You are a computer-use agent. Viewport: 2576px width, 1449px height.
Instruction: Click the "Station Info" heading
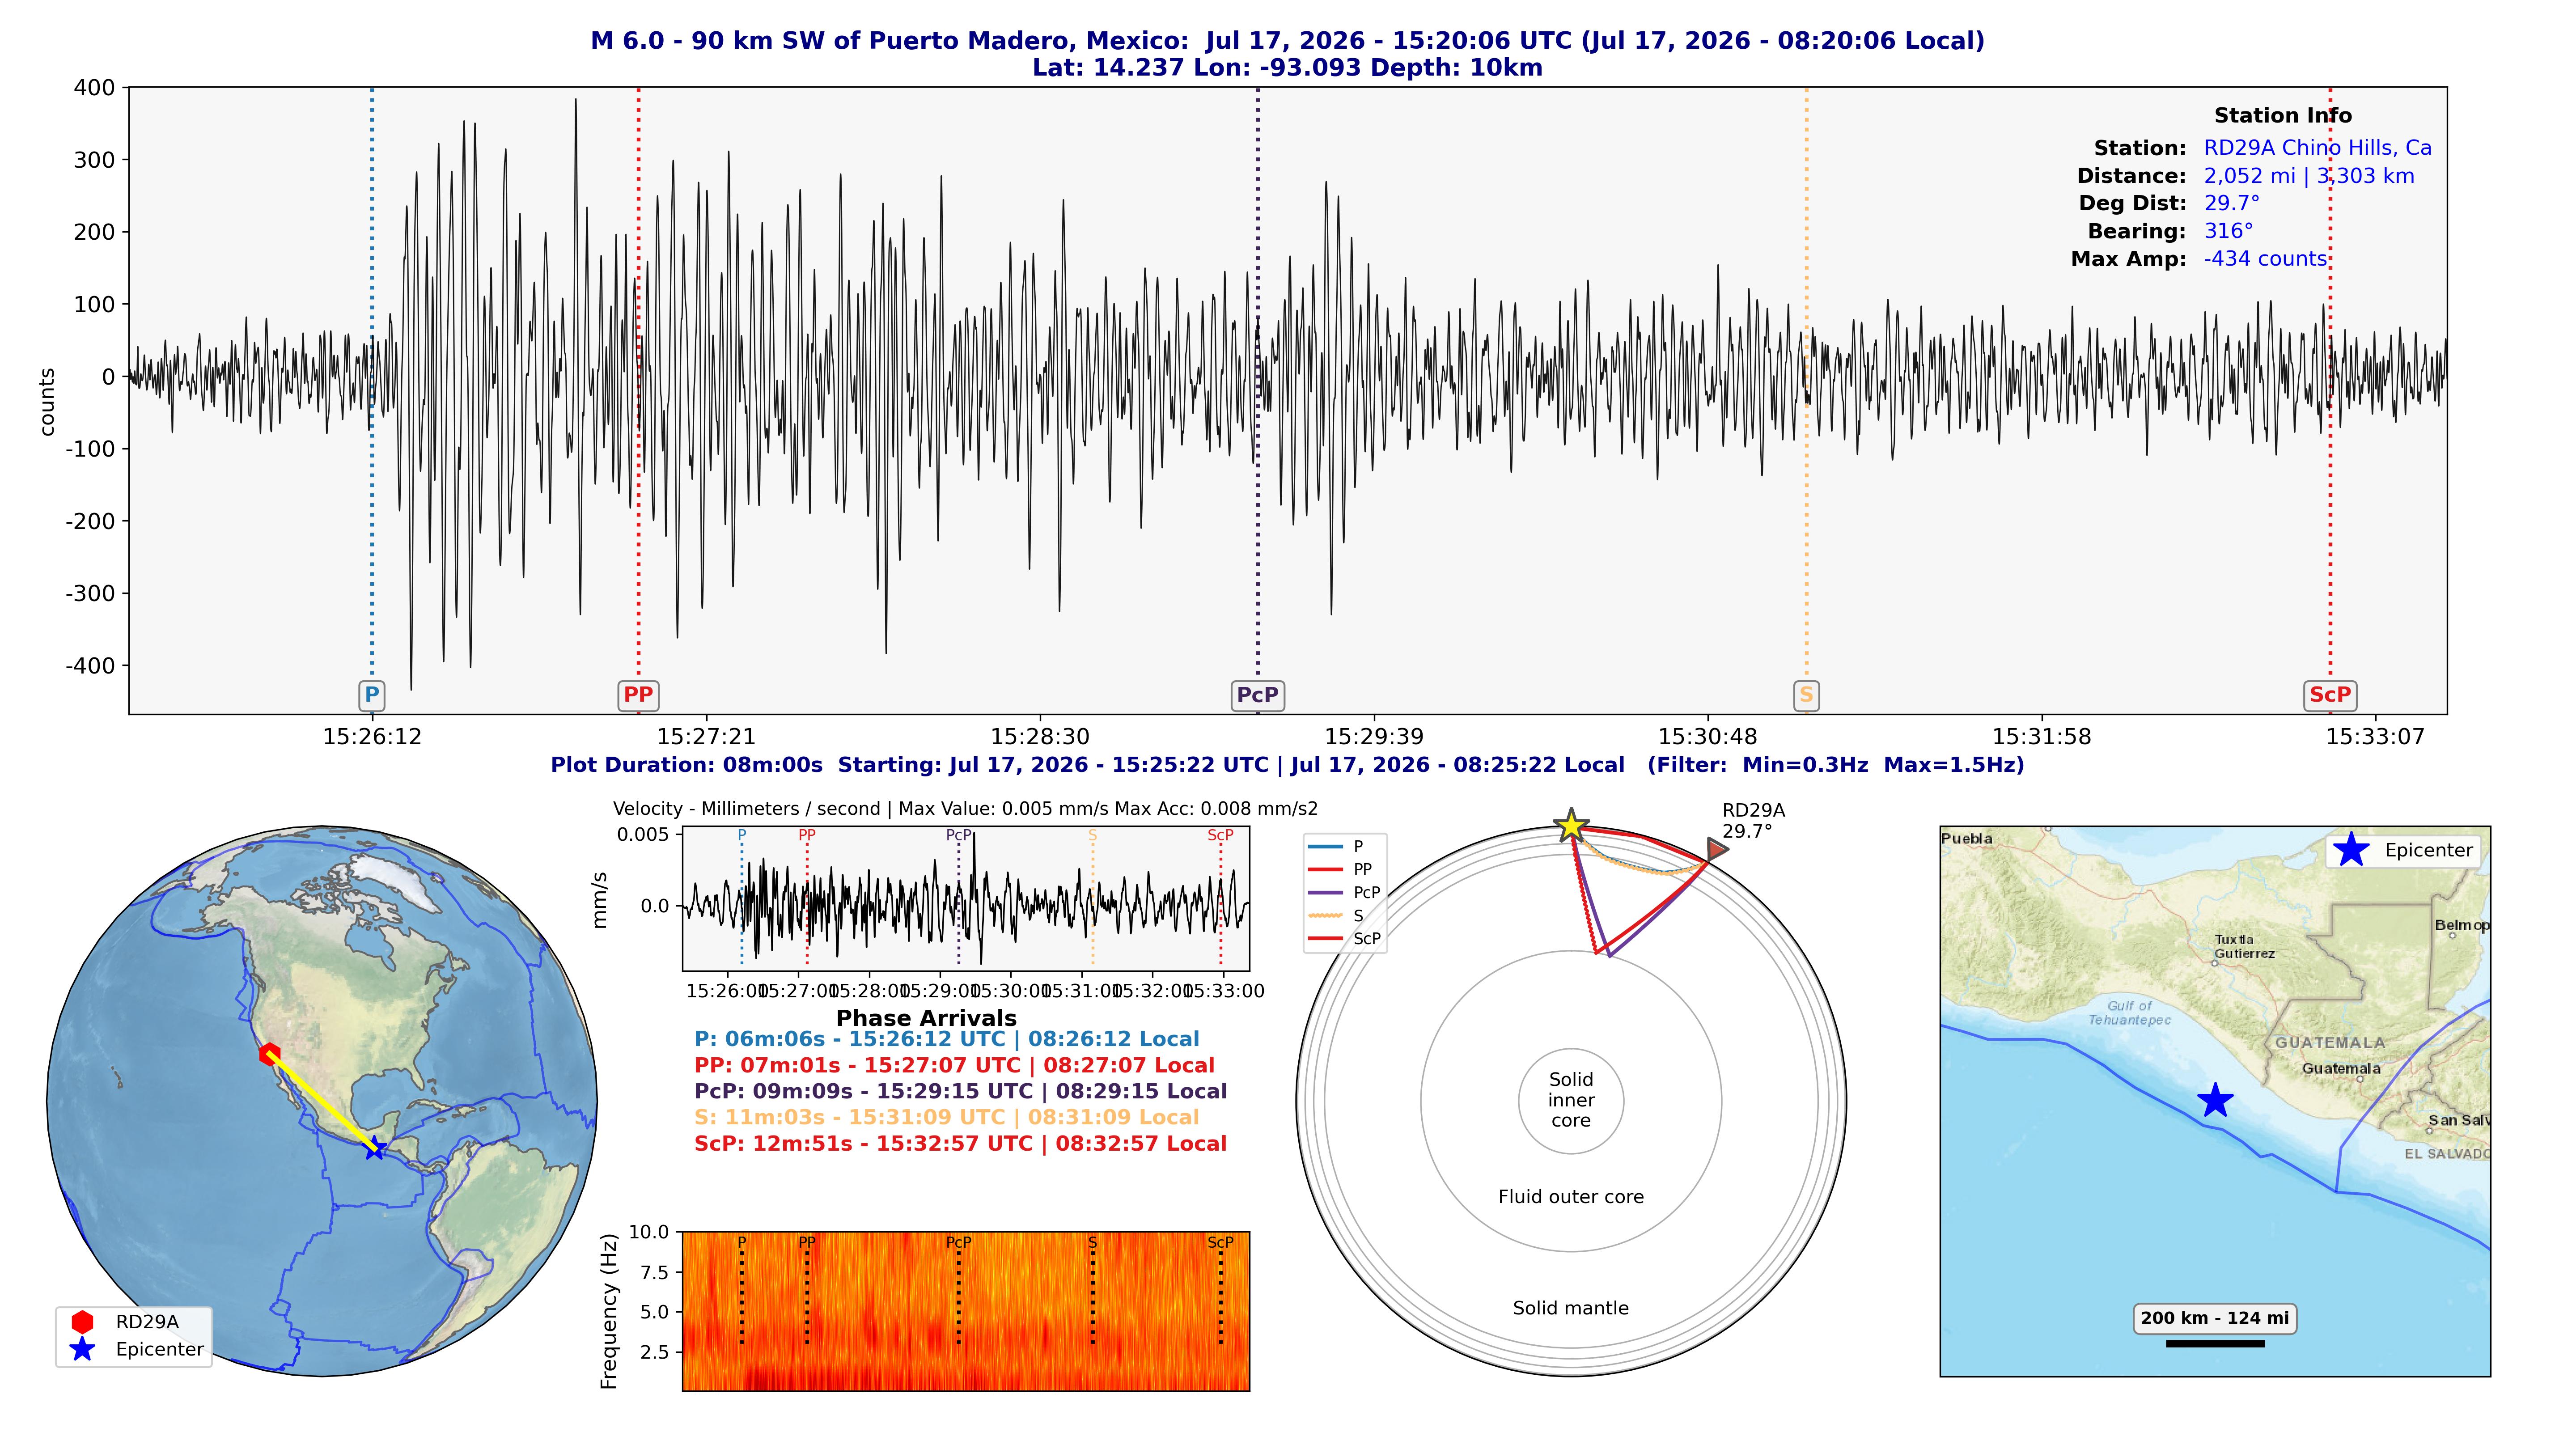[x=2282, y=115]
